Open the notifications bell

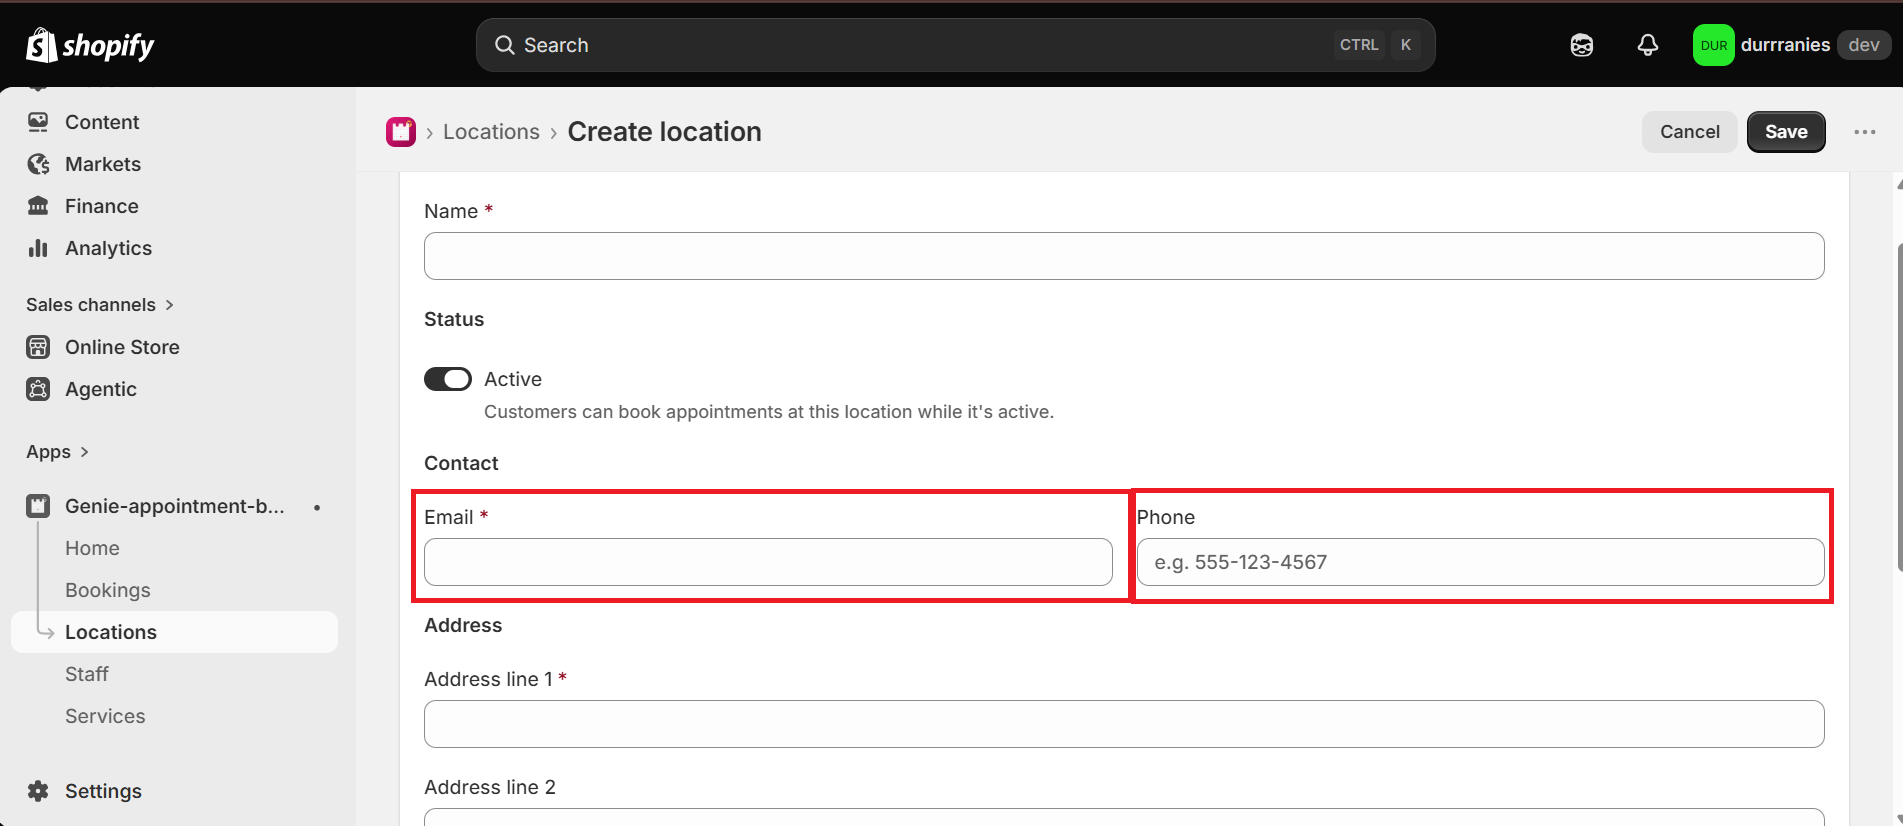point(1647,45)
